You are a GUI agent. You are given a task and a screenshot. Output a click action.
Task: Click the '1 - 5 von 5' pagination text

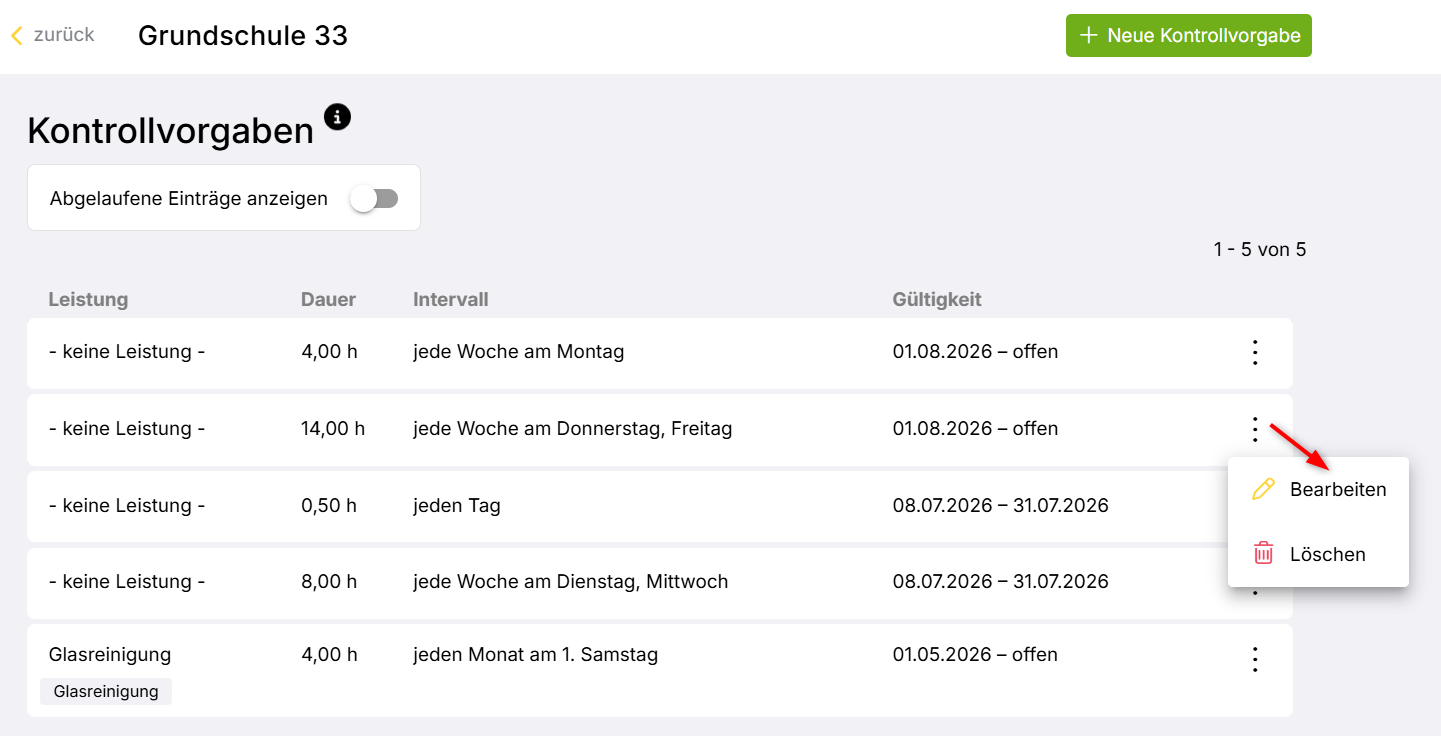tap(1260, 250)
